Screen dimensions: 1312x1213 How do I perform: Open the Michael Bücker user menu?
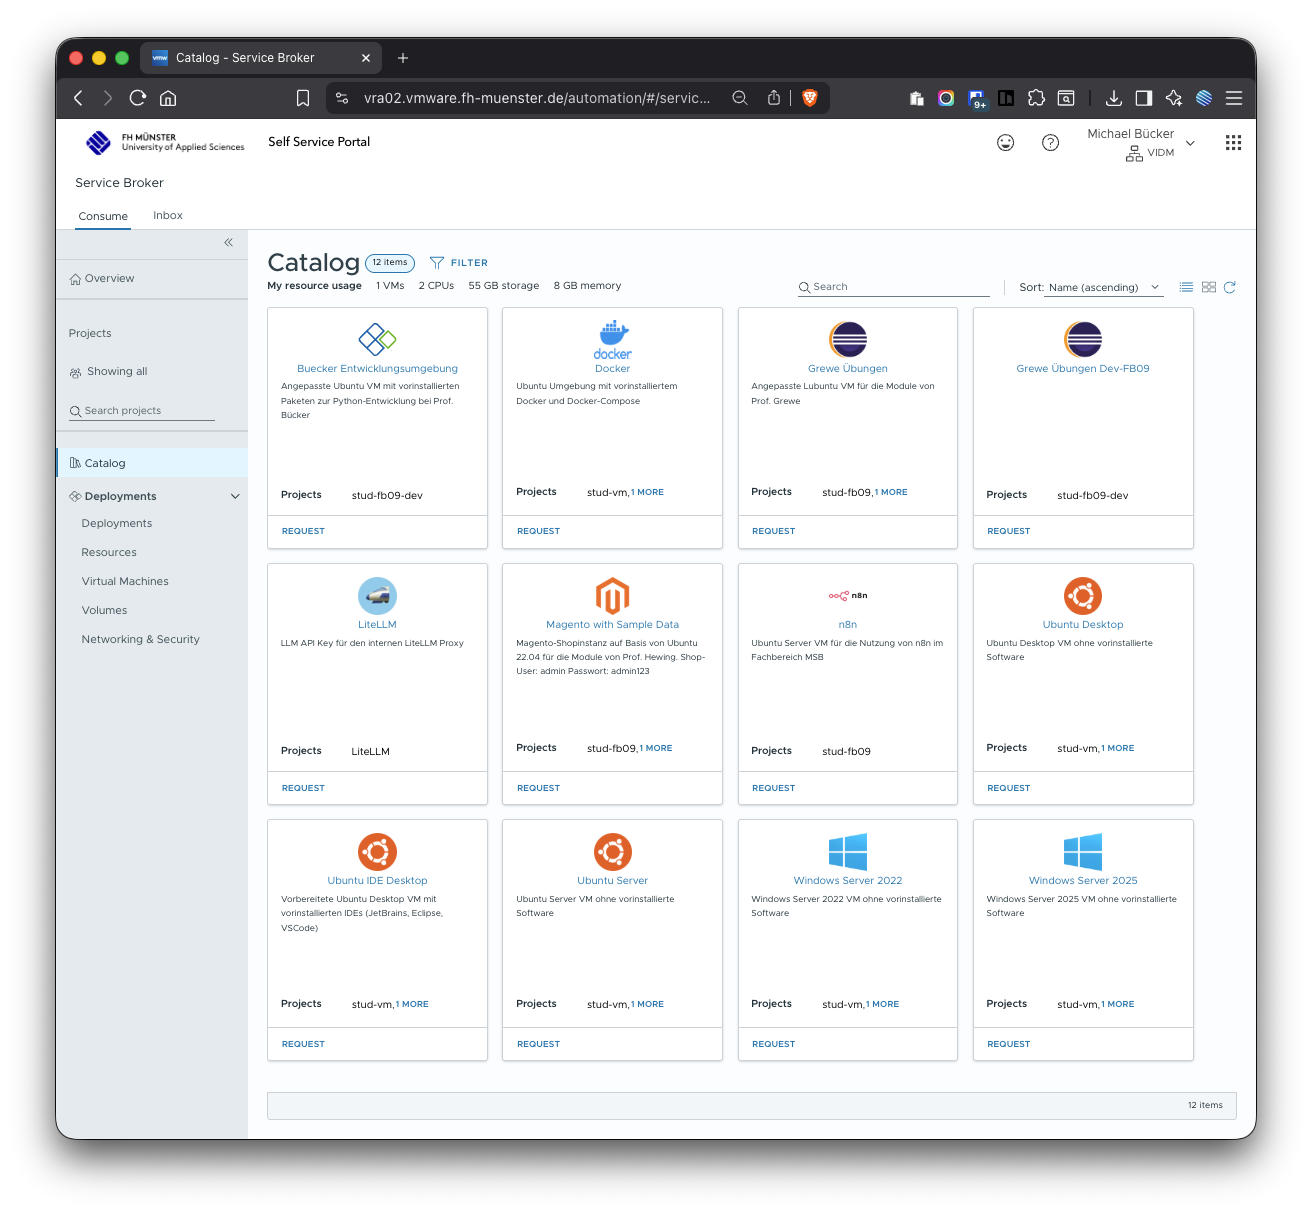[x=1142, y=143]
